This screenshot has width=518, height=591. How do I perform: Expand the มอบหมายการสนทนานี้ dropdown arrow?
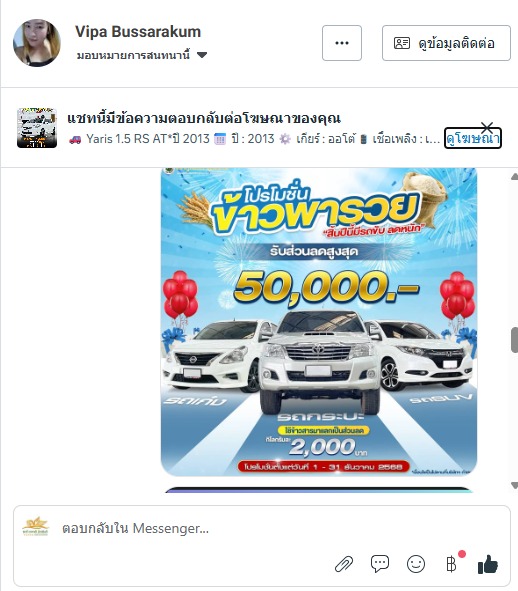click(202, 55)
